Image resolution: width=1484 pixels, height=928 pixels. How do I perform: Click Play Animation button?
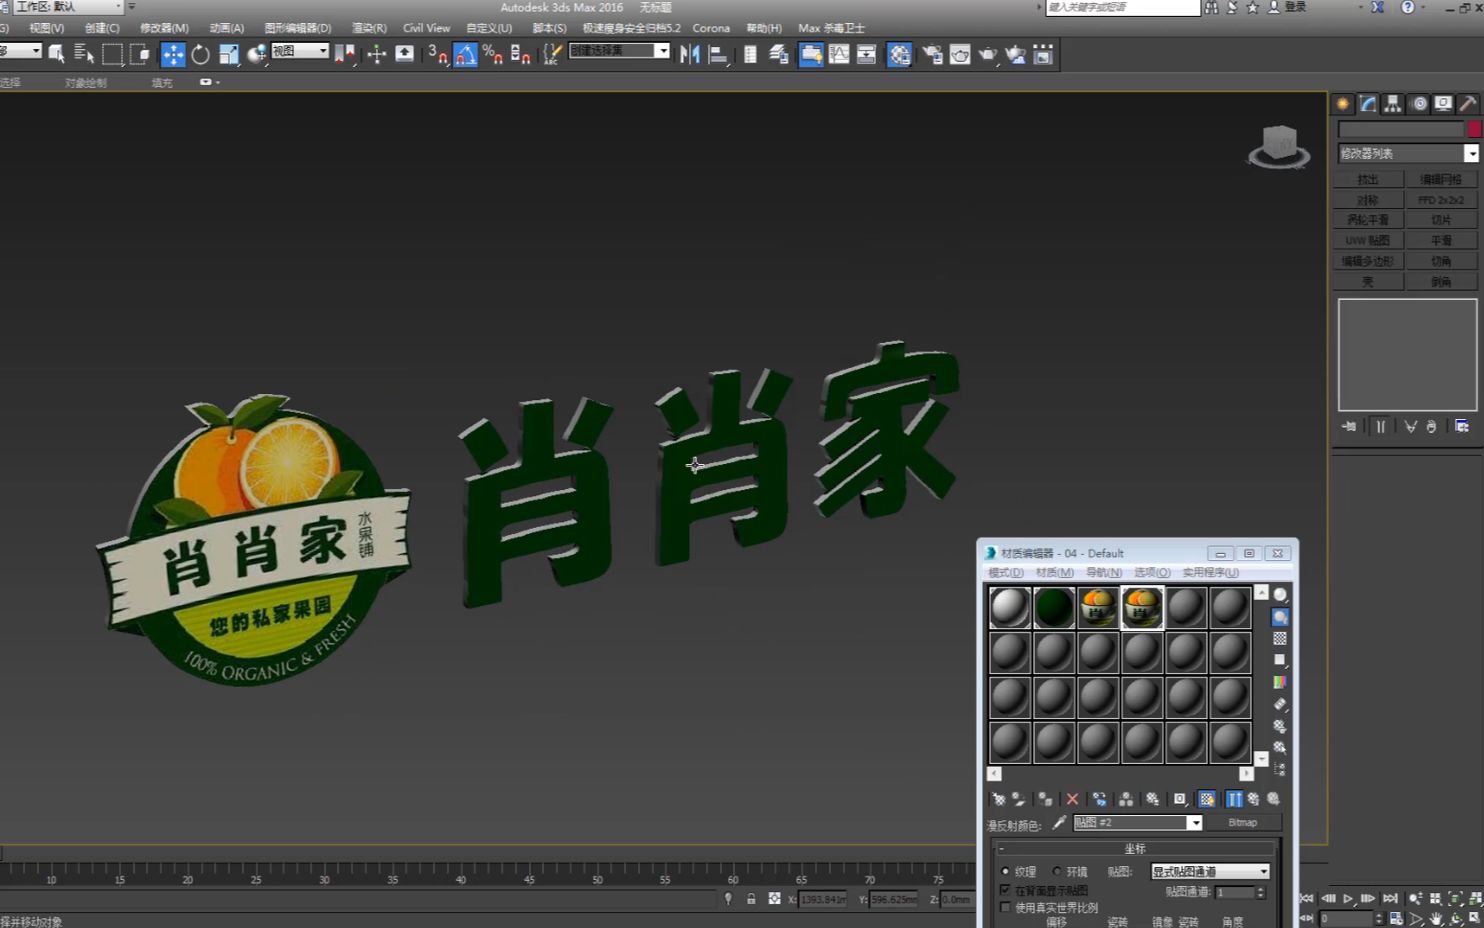tap(1348, 899)
